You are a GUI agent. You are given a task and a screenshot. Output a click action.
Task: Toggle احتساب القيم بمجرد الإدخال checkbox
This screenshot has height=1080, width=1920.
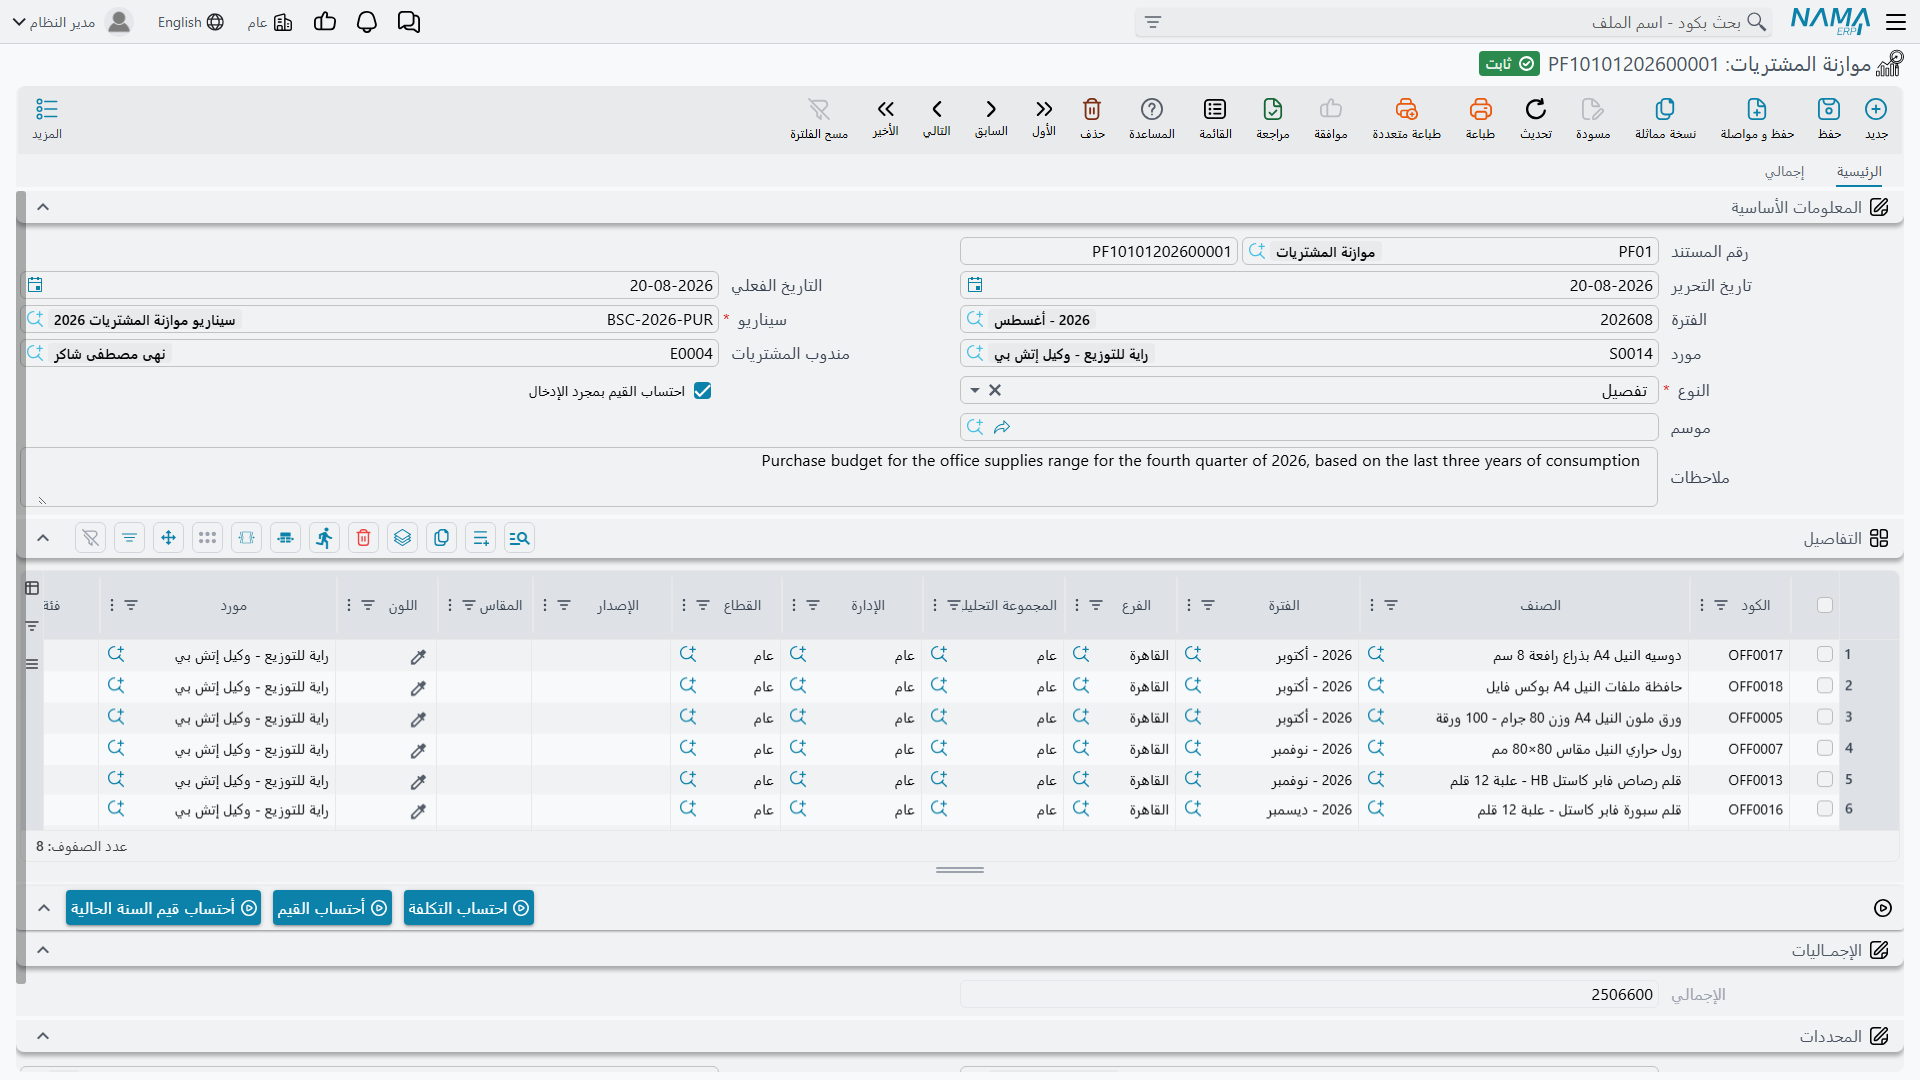pos(703,391)
